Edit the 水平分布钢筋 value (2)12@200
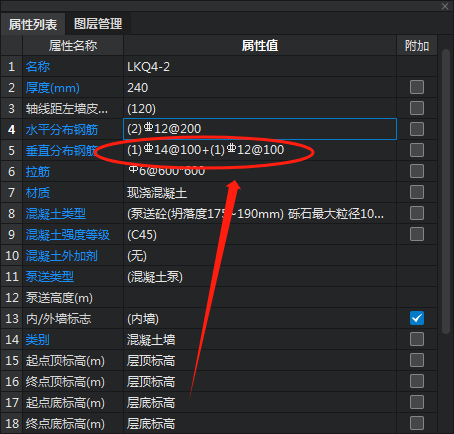The height and width of the screenshot is (434, 454). pyautogui.click(x=260, y=129)
